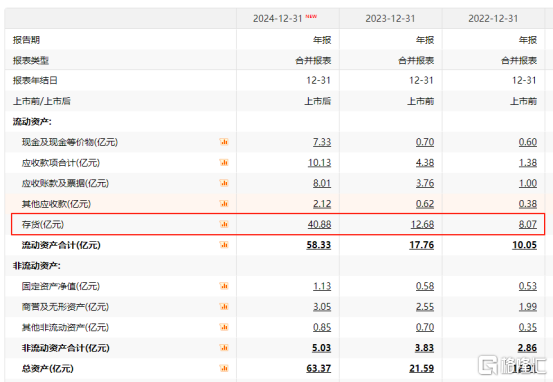Select the 流动资产: section heading
Image resolution: width=553 pixels, height=382 pixels.
32,122
